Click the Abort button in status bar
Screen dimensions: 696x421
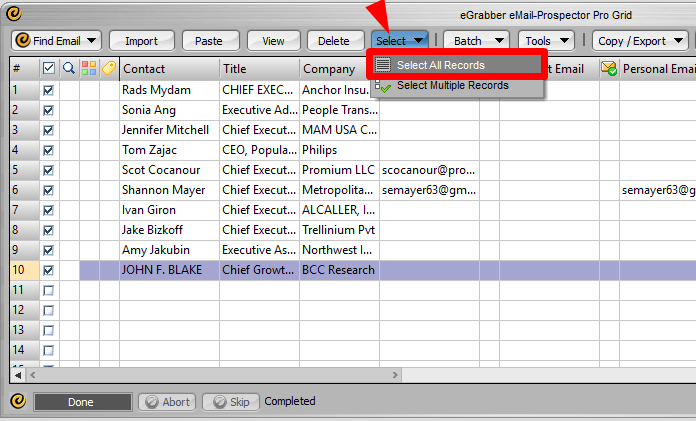(167, 402)
